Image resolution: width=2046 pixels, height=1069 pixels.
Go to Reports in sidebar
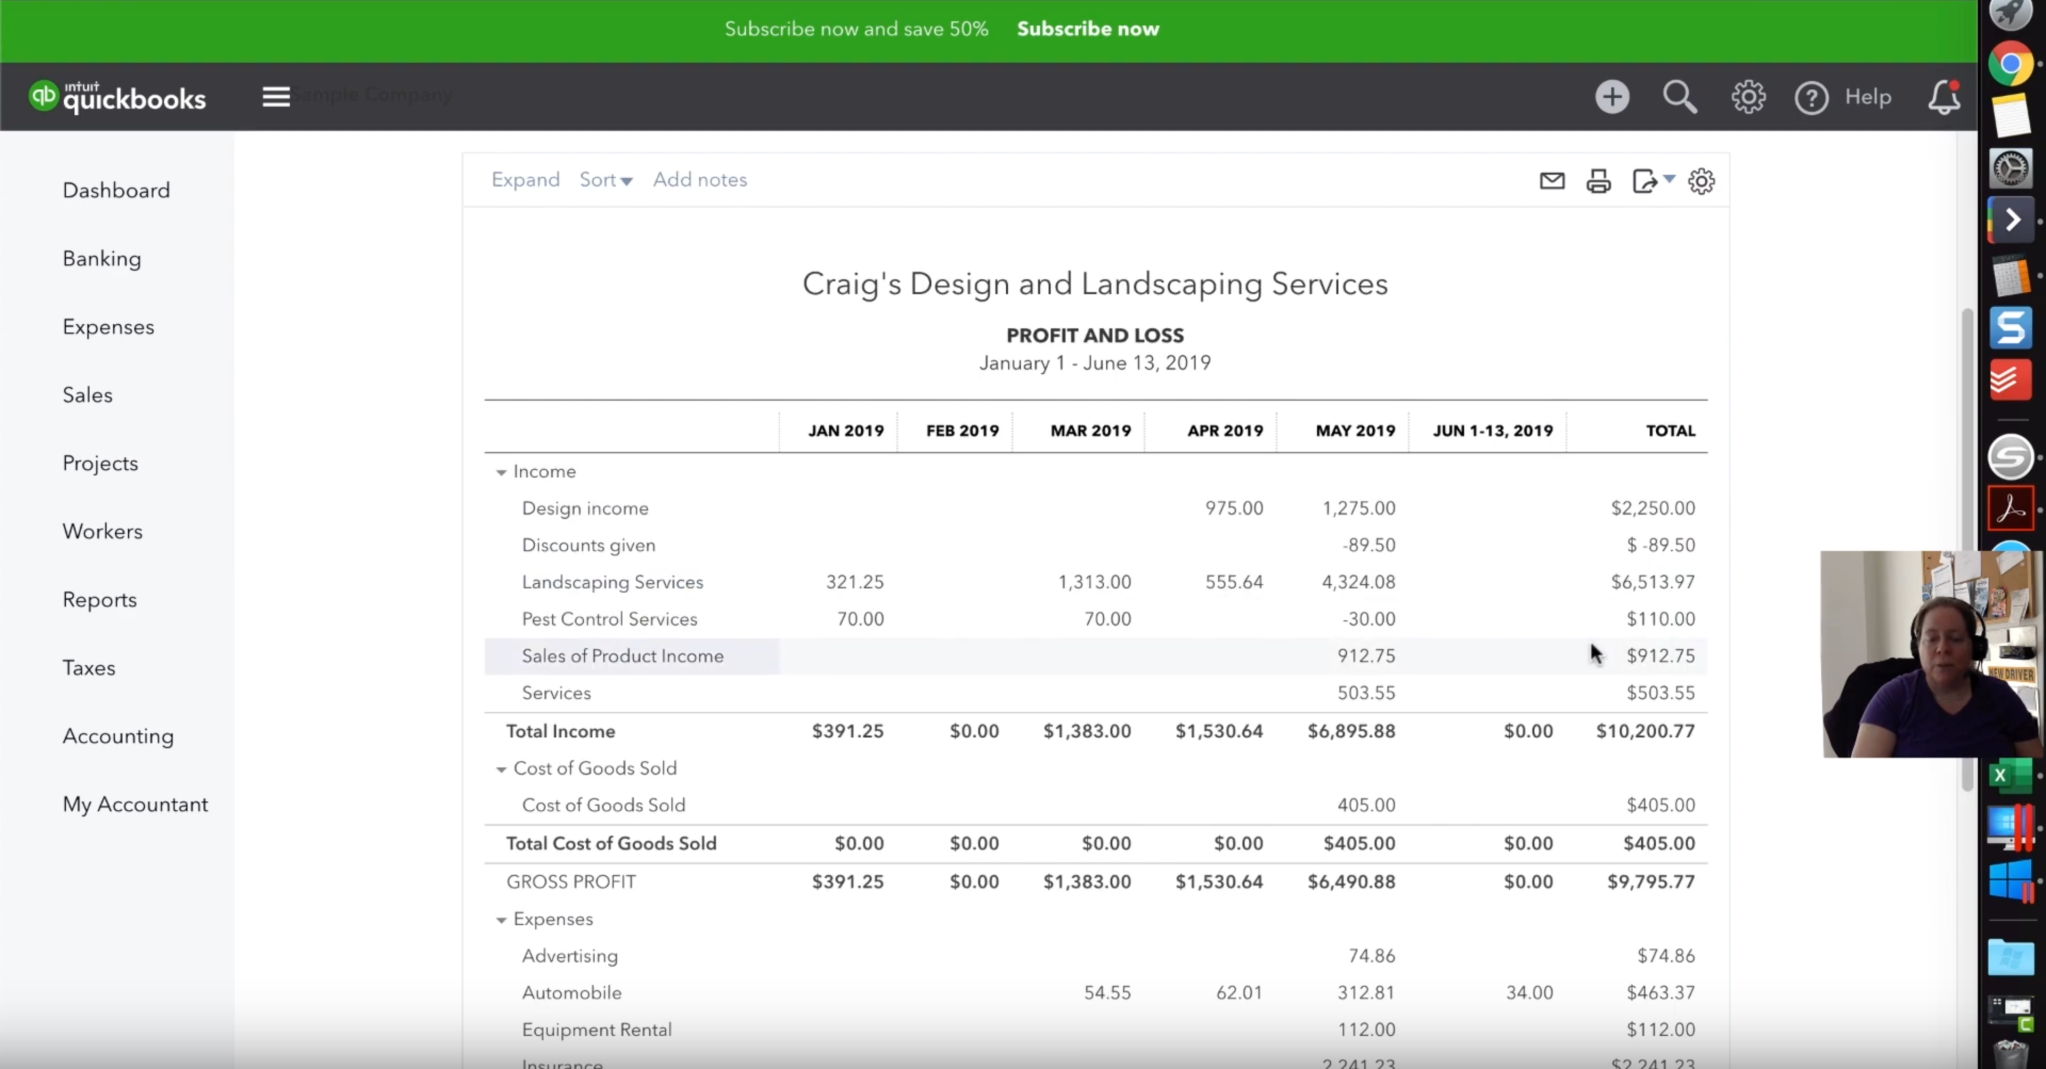99,600
